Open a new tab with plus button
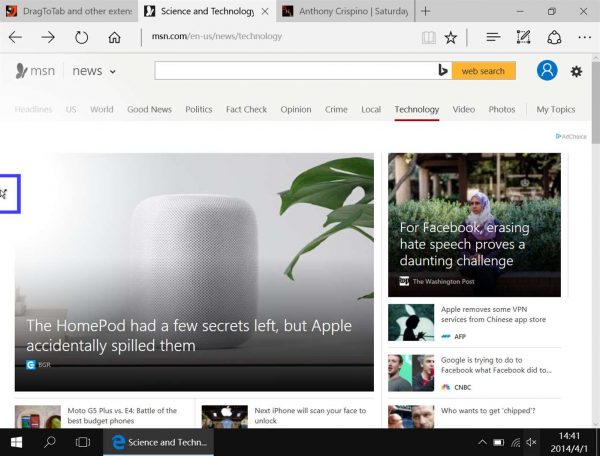 click(x=425, y=11)
